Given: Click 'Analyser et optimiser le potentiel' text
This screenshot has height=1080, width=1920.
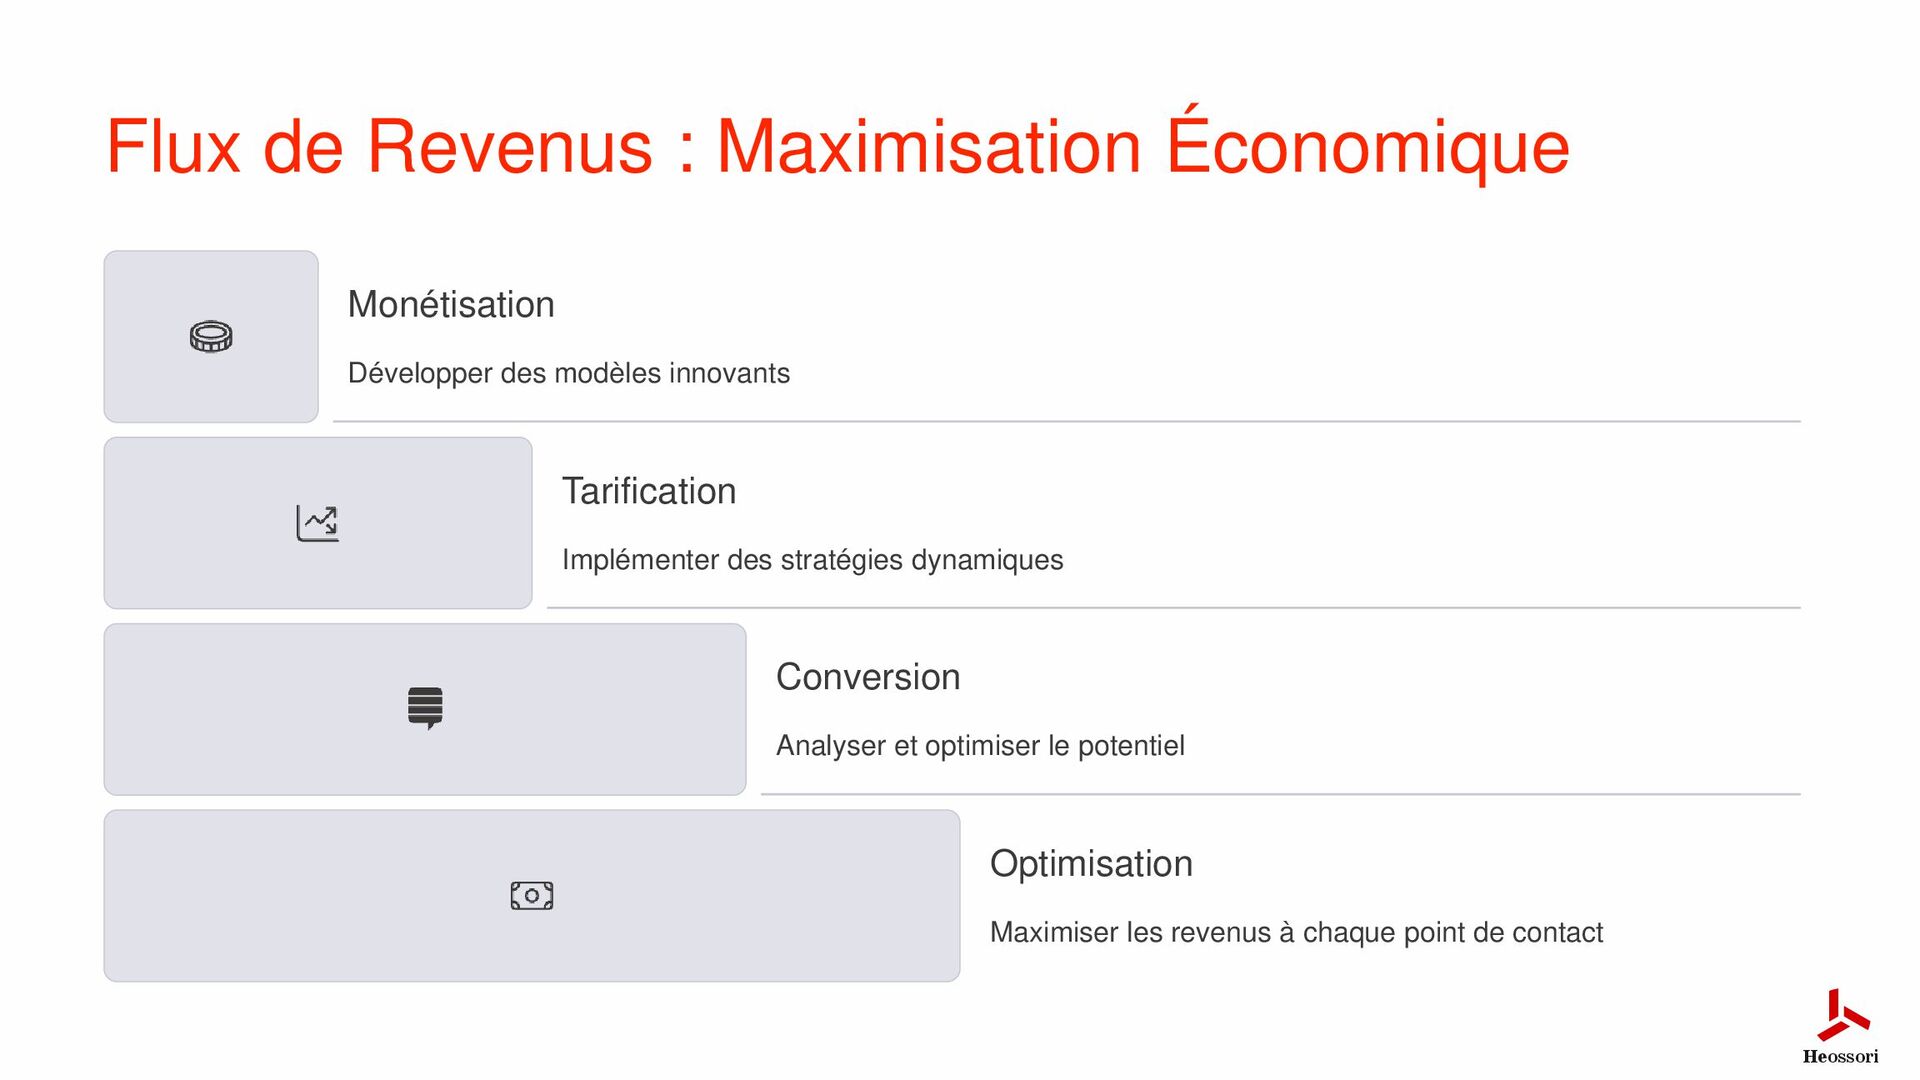Looking at the screenshot, I should click(980, 746).
